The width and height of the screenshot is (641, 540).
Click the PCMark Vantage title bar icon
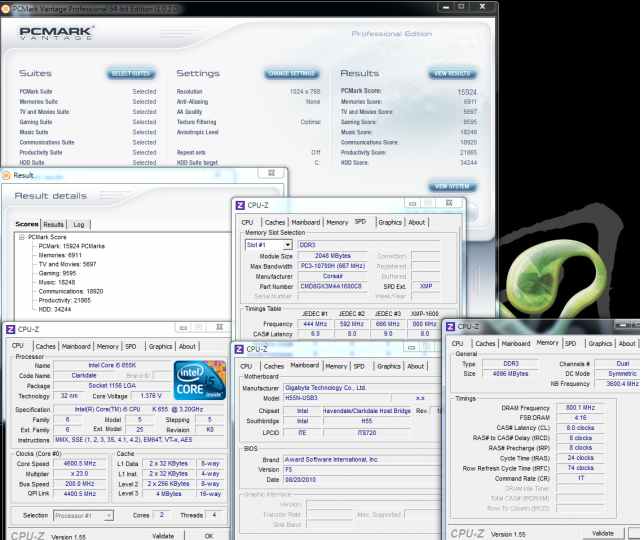tap(6, 9)
